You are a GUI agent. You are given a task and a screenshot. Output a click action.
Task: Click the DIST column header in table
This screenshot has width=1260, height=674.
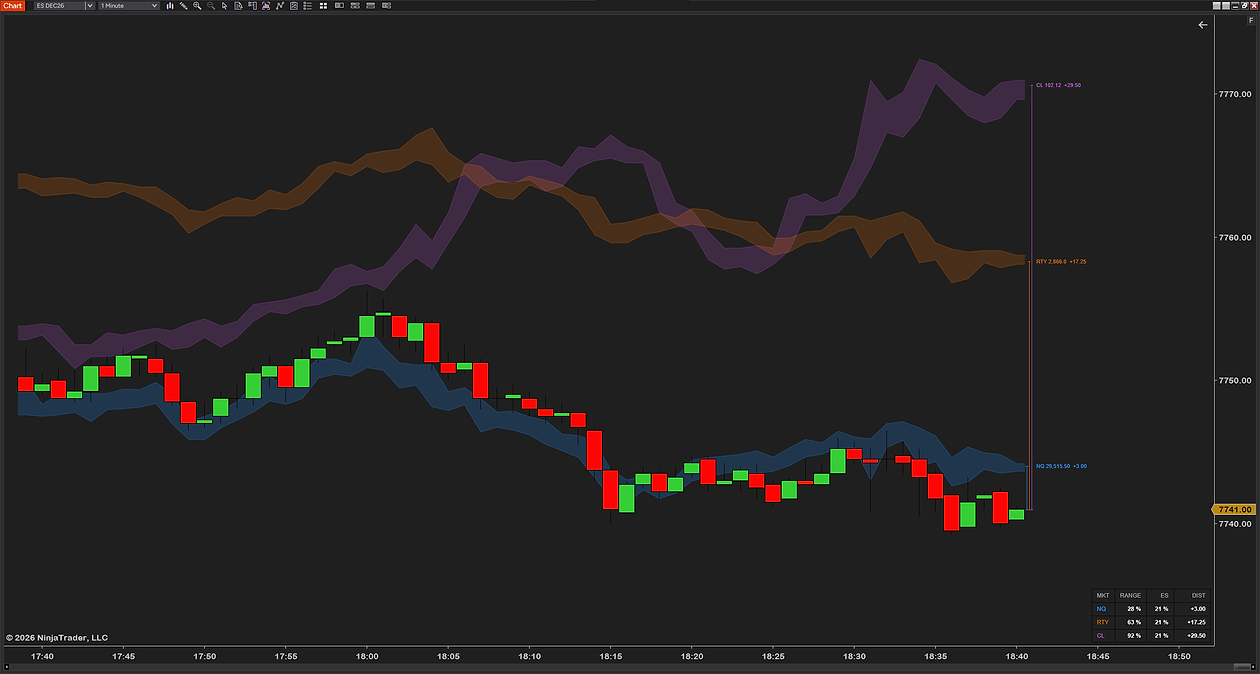click(x=1198, y=596)
